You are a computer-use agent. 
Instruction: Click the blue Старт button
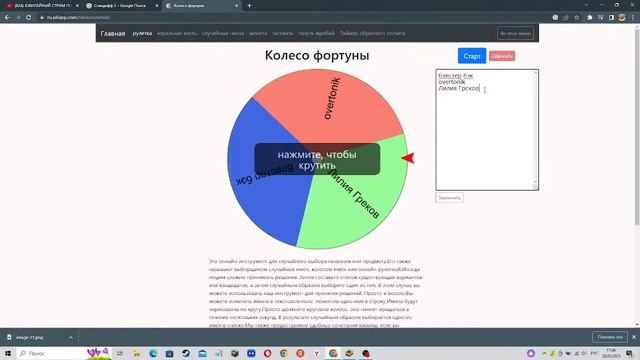[x=472, y=56]
